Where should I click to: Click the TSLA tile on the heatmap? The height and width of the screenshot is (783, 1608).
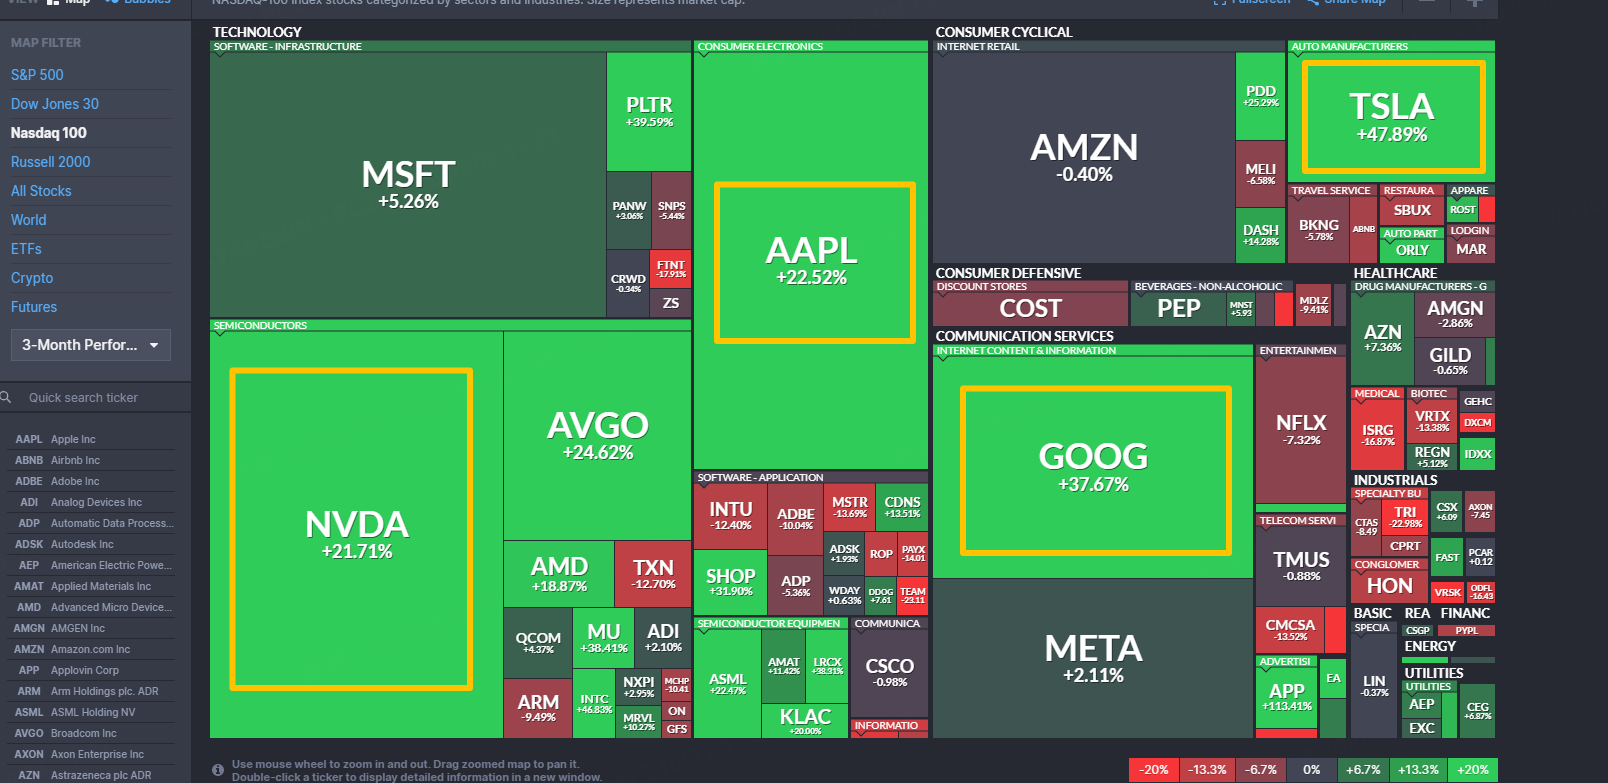1392,116
